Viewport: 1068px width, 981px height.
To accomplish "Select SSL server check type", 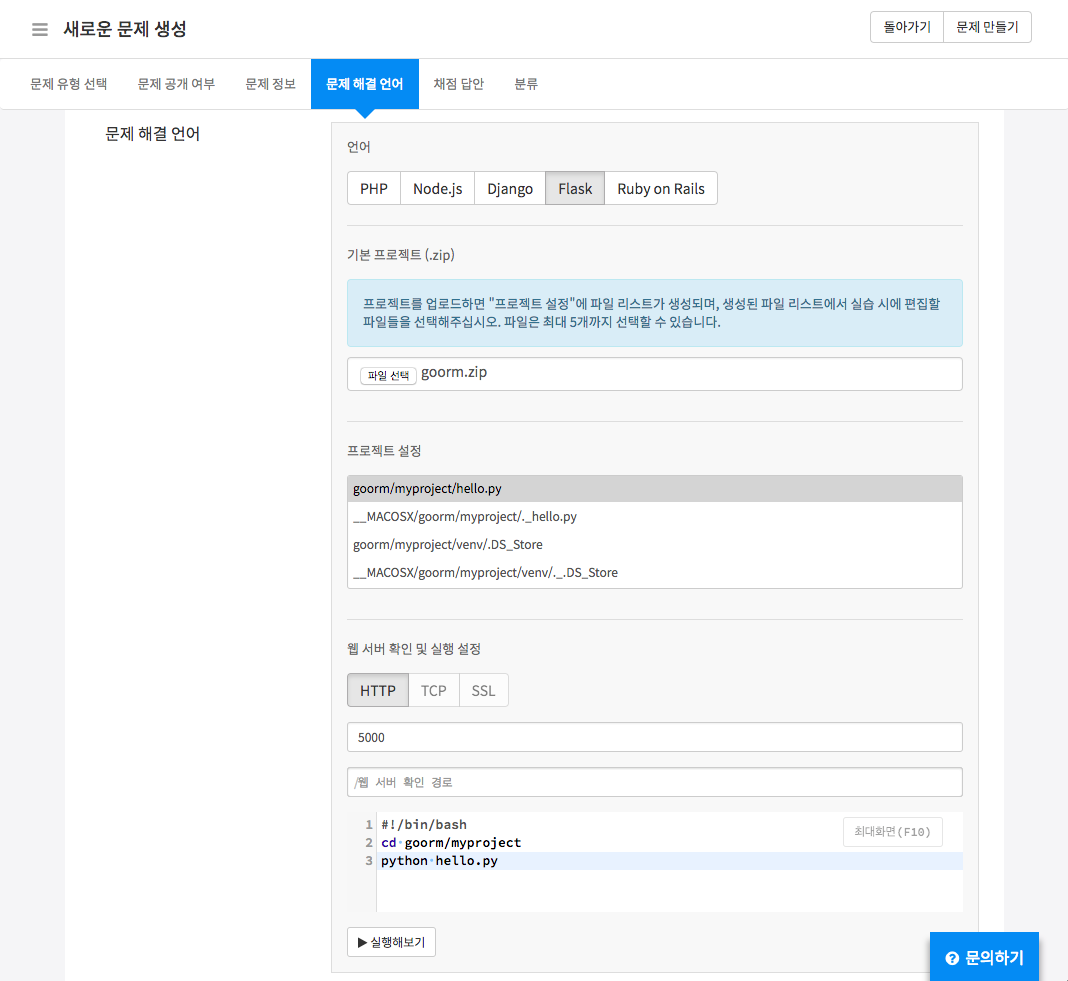I will [483, 690].
